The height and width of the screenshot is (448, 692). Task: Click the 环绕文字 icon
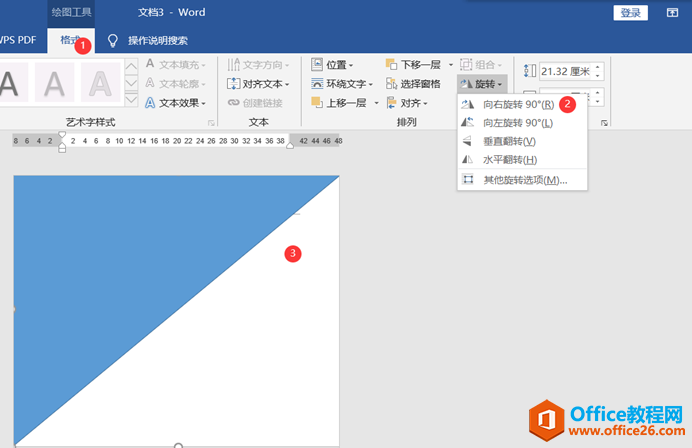click(x=317, y=83)
